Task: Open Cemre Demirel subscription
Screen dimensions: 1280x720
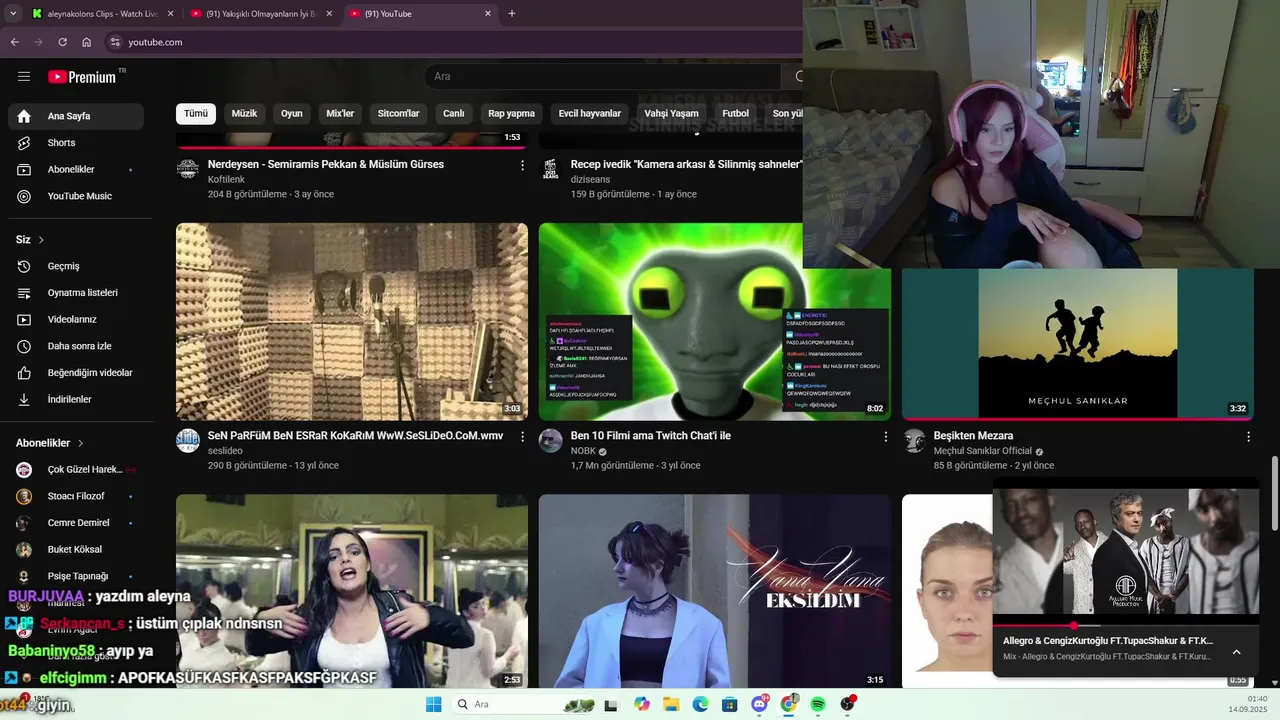Action: (x=76, y=523)
